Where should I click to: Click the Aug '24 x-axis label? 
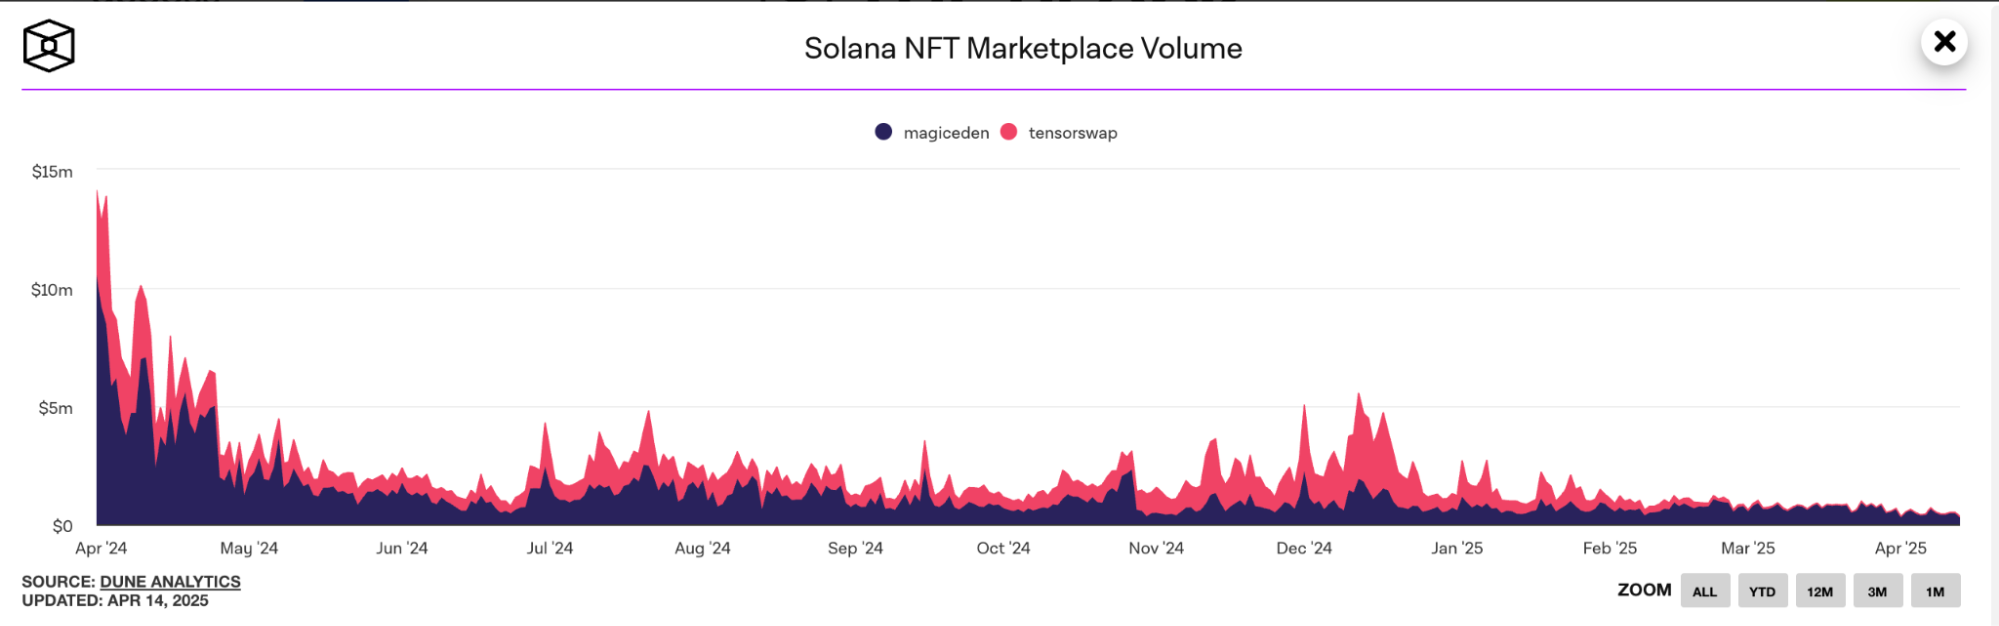point(703,548)
